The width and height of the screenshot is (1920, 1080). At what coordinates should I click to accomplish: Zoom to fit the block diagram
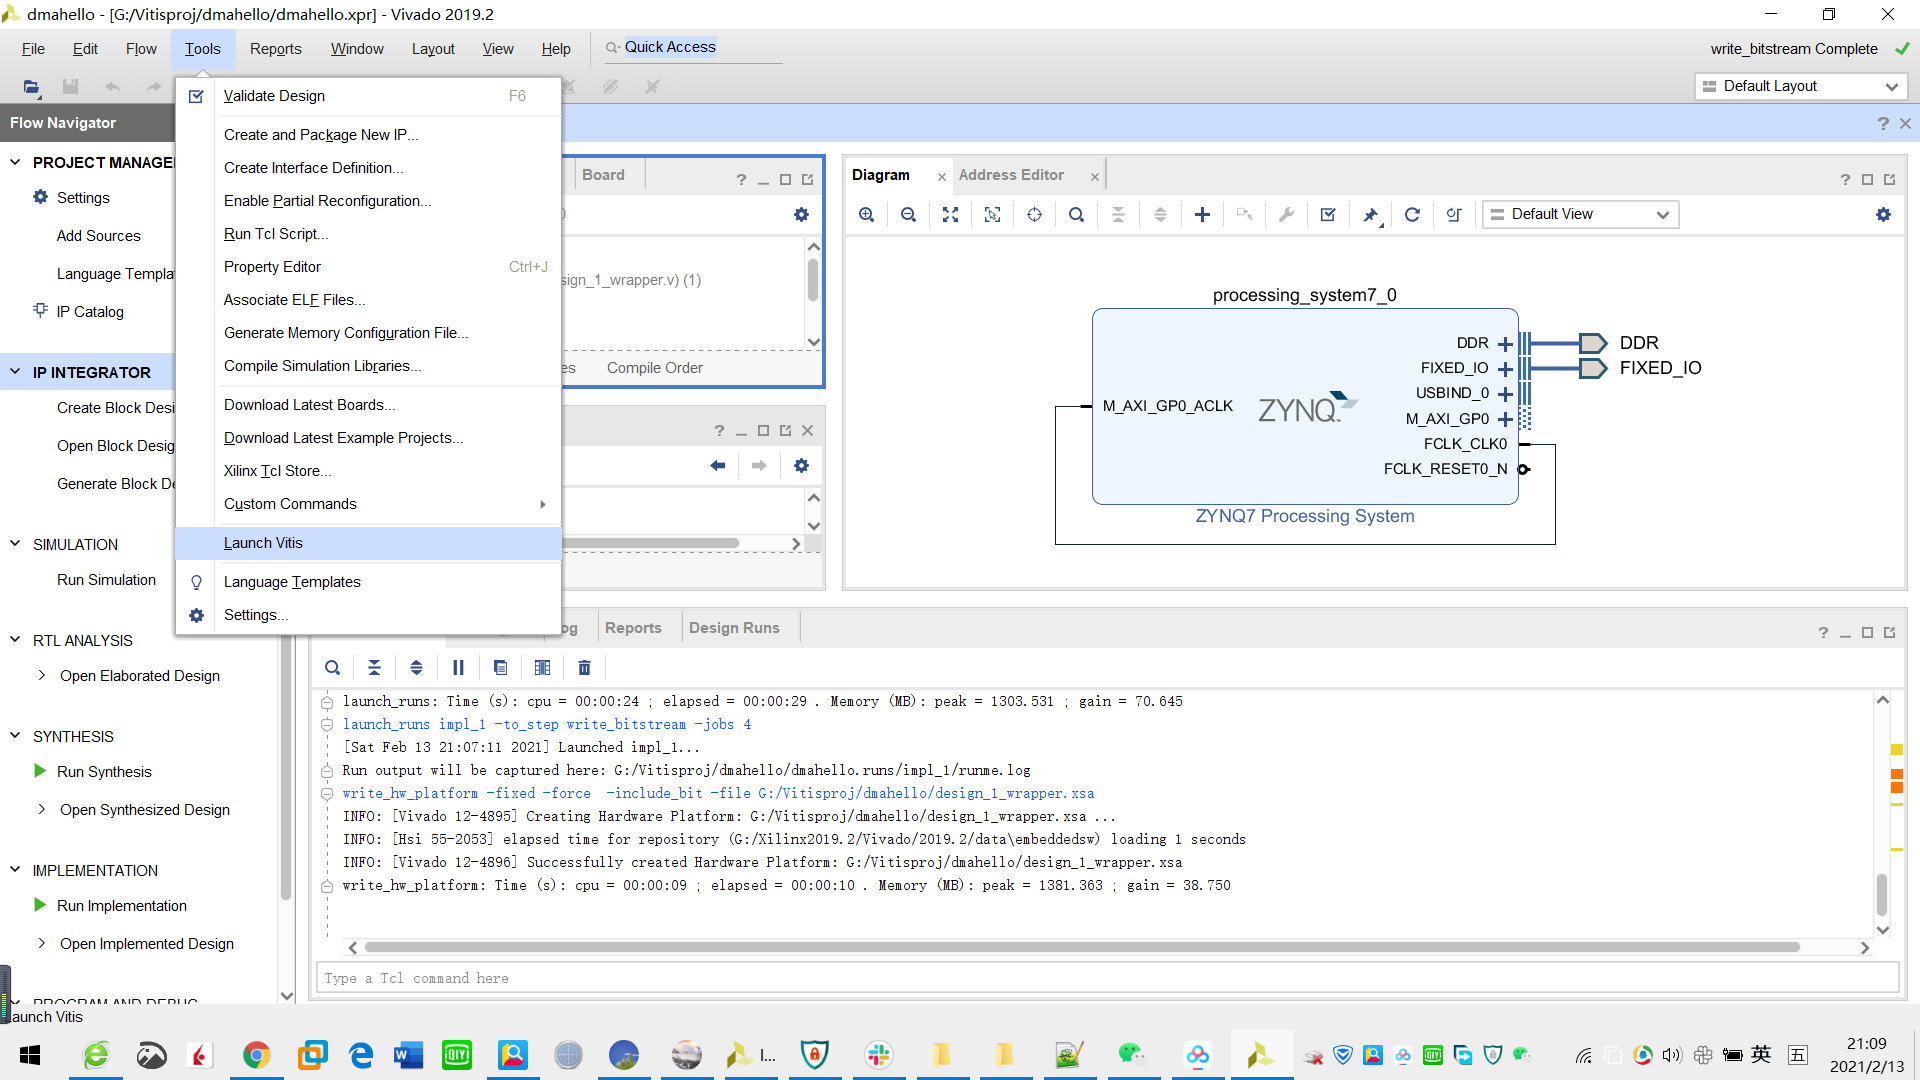point(950,214)
